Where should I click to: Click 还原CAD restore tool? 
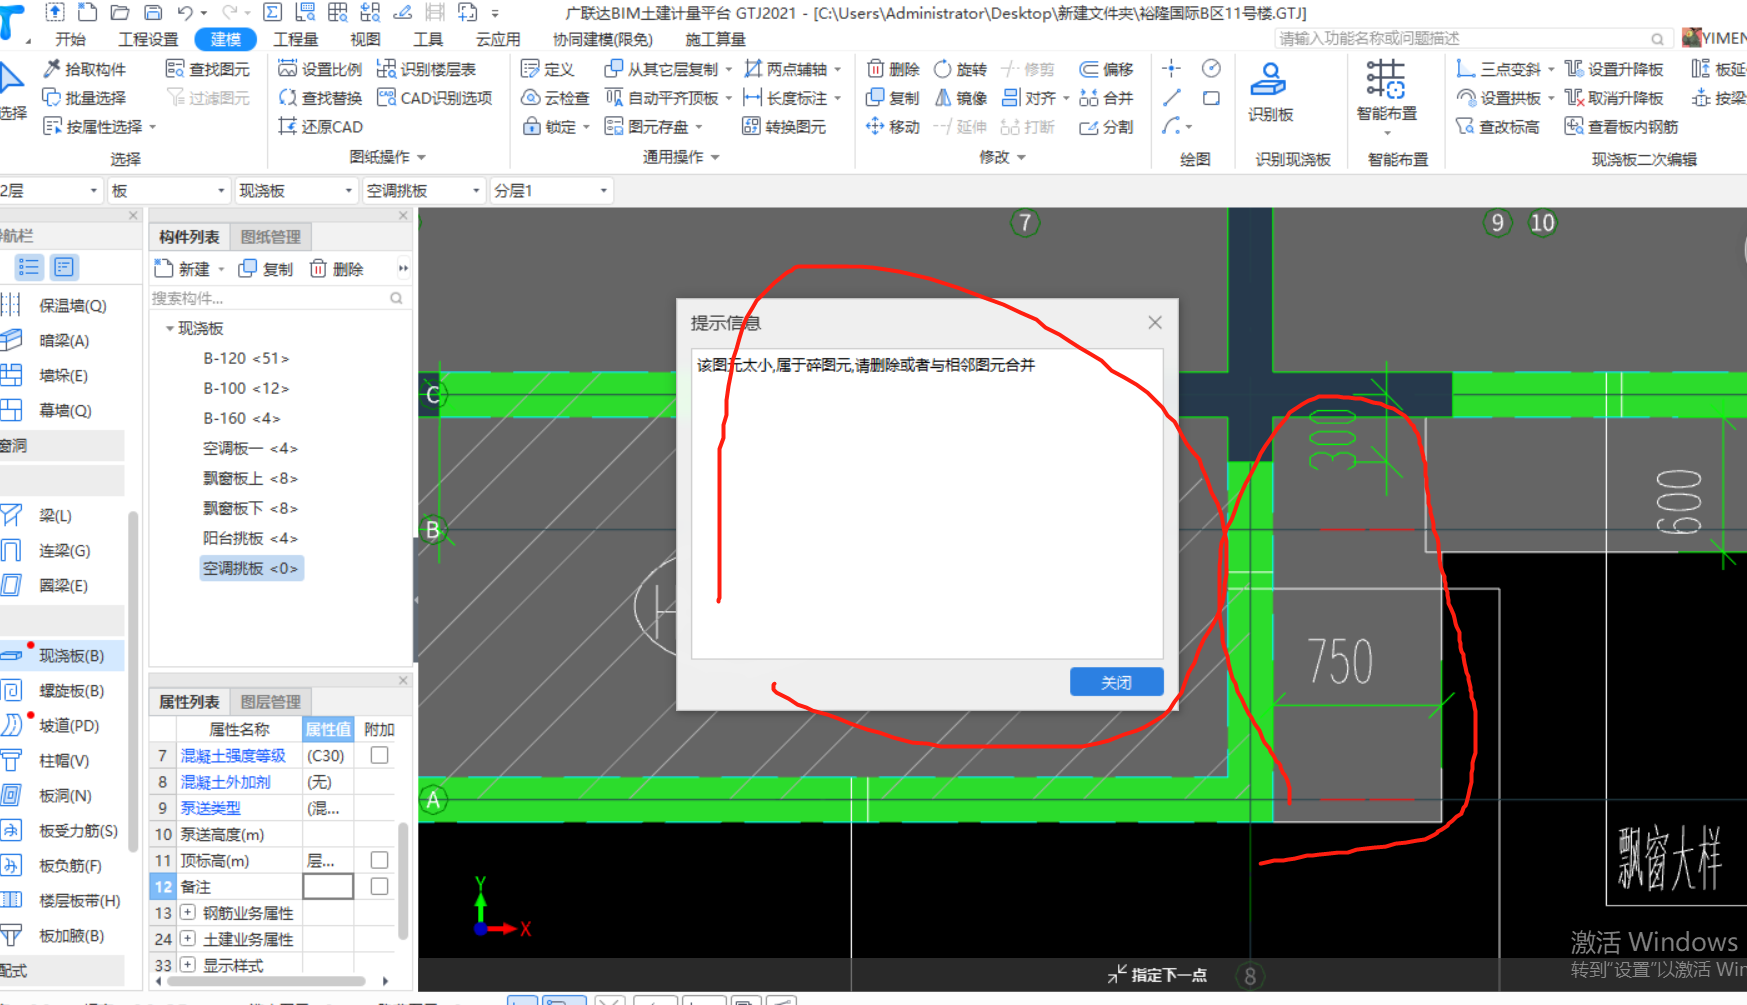pyautogui.click(x=320, y=127)
